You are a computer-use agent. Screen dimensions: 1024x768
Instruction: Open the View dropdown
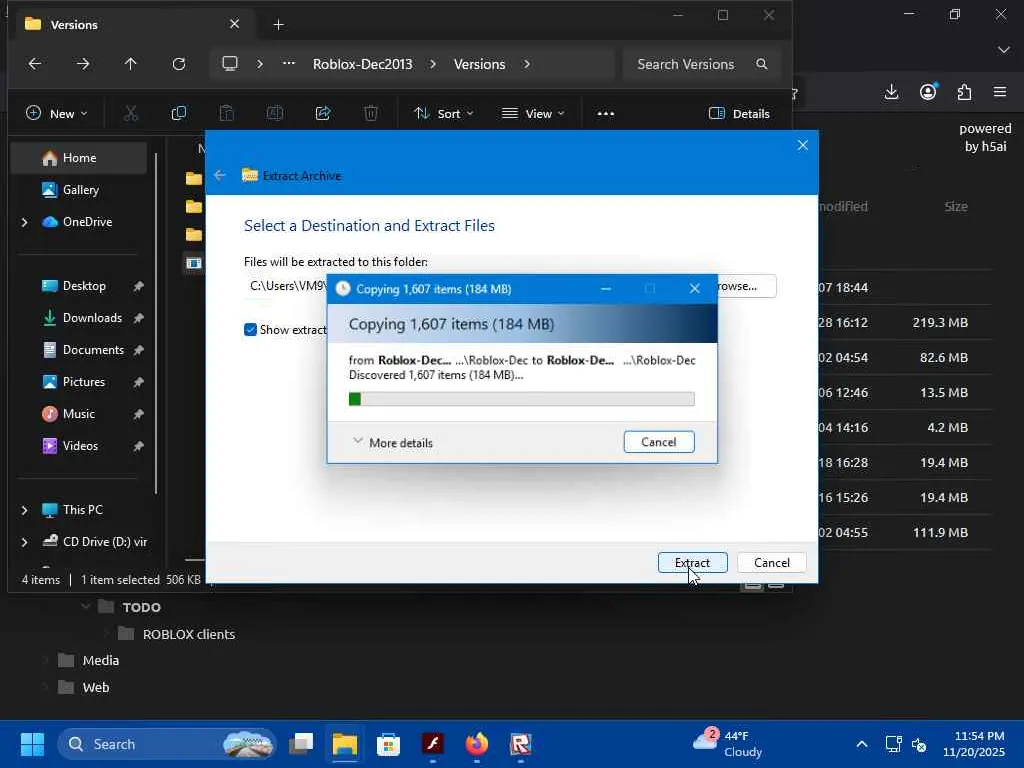(533, 114)
